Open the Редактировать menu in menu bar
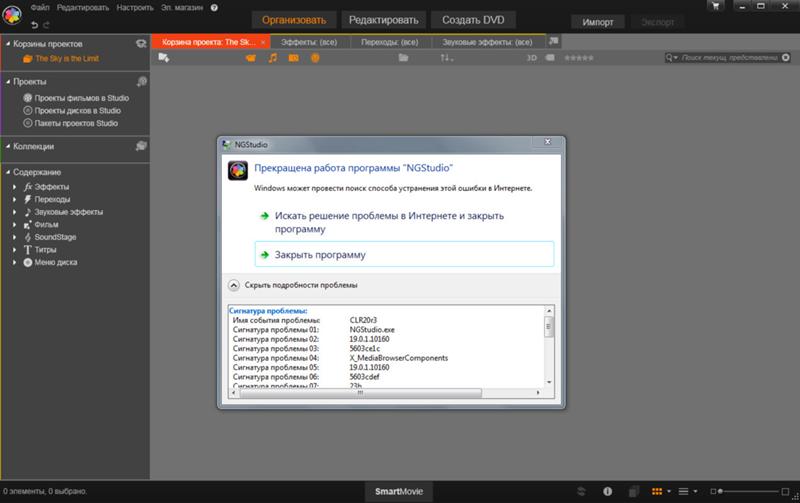The width and height of the screenshot is (800, 503). point(83,8)
